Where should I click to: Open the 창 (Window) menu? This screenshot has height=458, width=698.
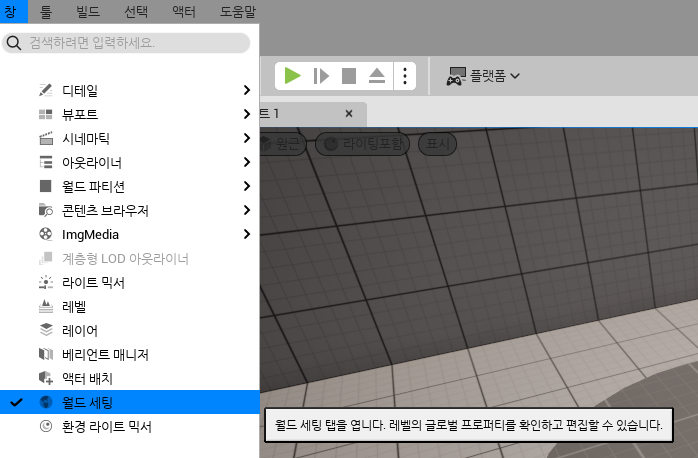click(13, 11)
